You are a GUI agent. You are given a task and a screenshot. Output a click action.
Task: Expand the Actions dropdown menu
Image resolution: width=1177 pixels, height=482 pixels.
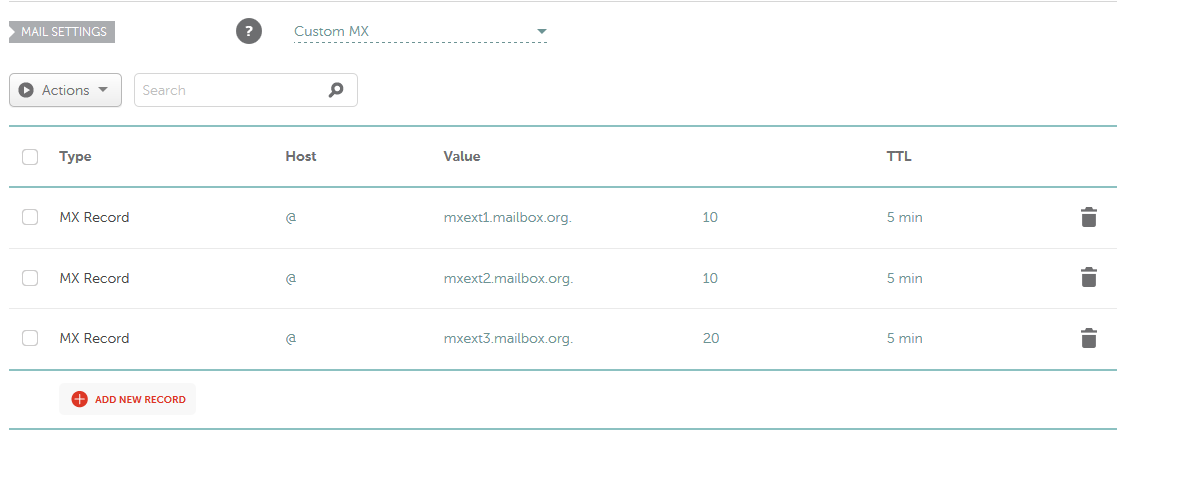tap(66, 90)
